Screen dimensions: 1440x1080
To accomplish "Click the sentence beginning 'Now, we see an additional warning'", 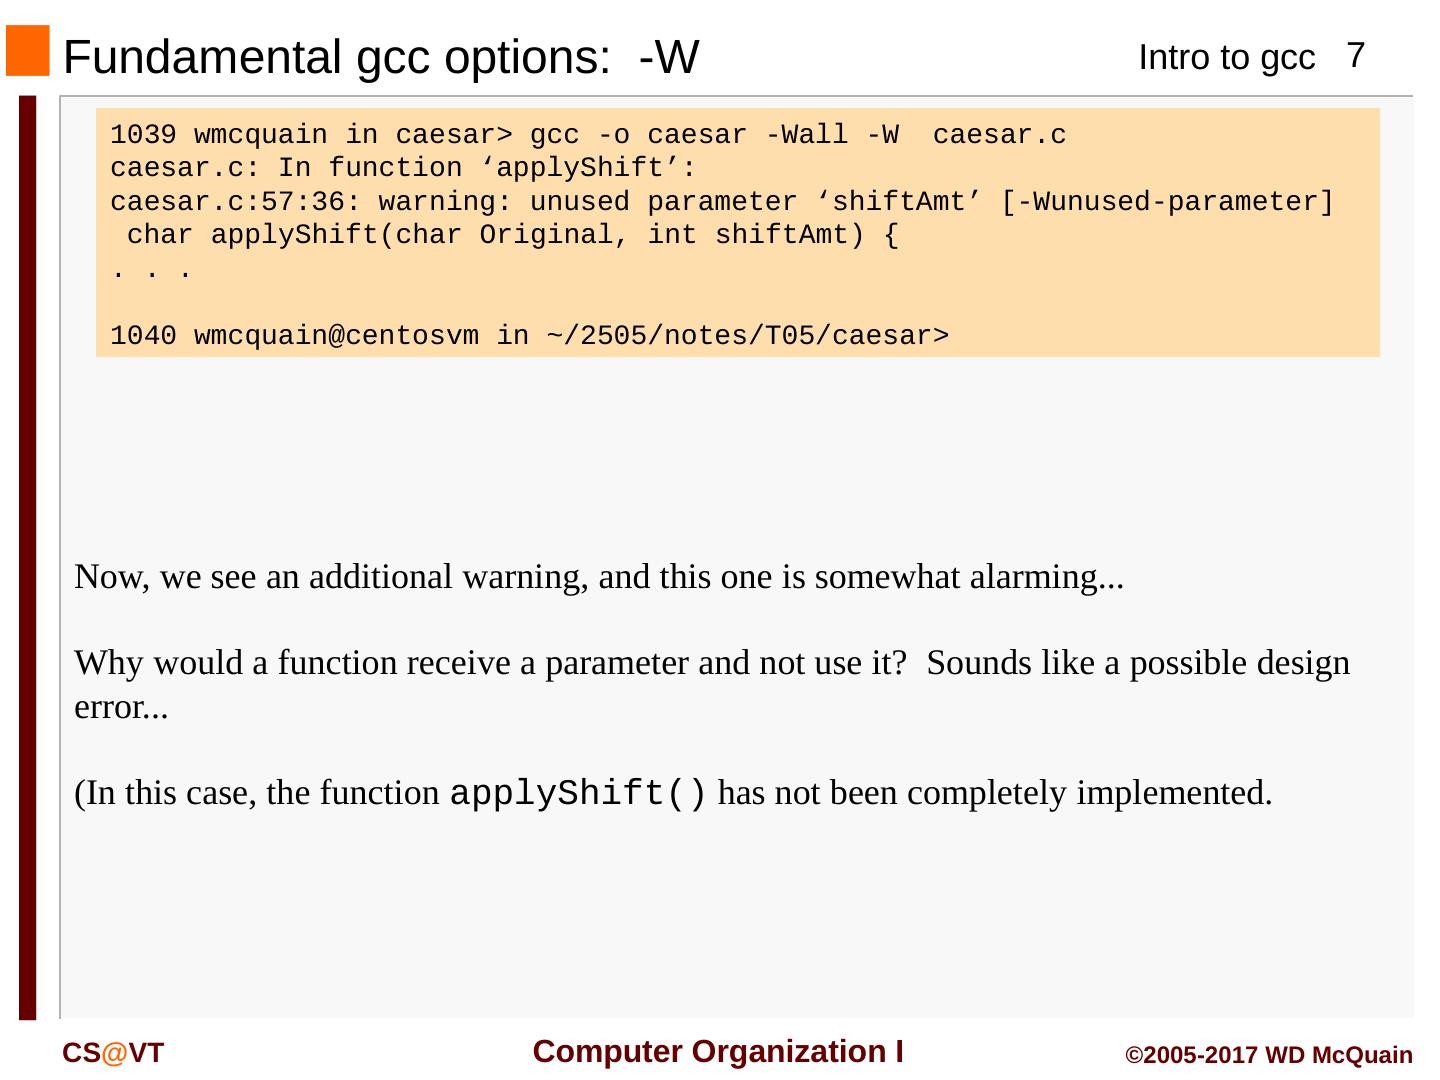I will [x=599, y=577].
